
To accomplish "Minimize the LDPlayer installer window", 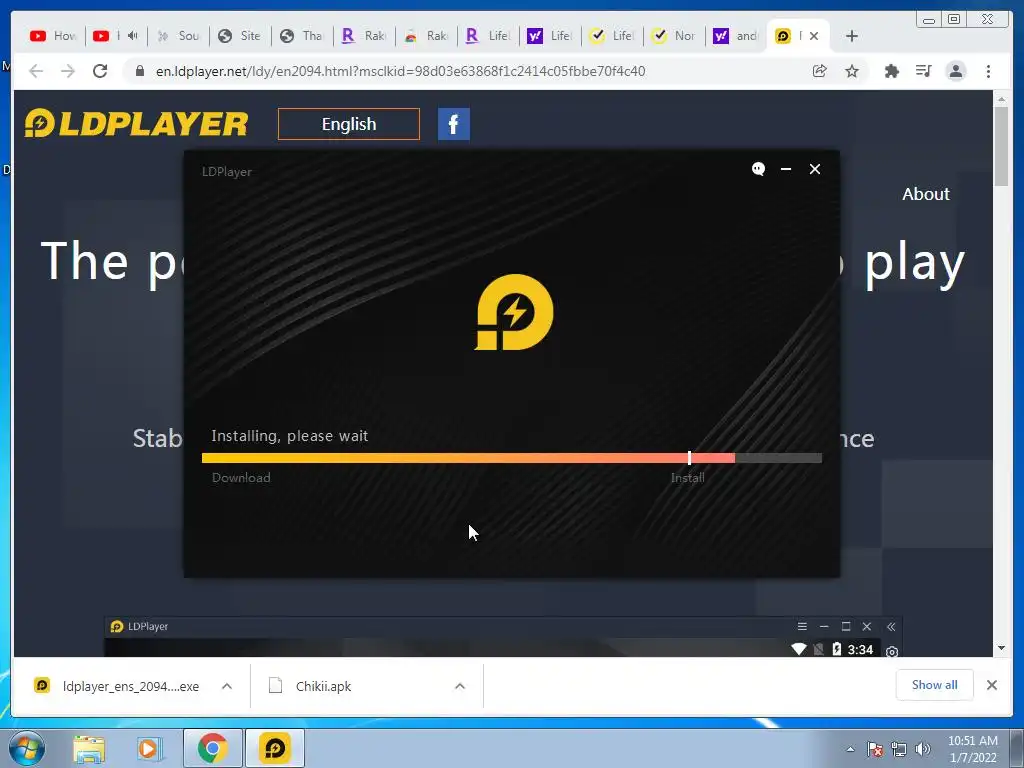I will coord(786,169).
